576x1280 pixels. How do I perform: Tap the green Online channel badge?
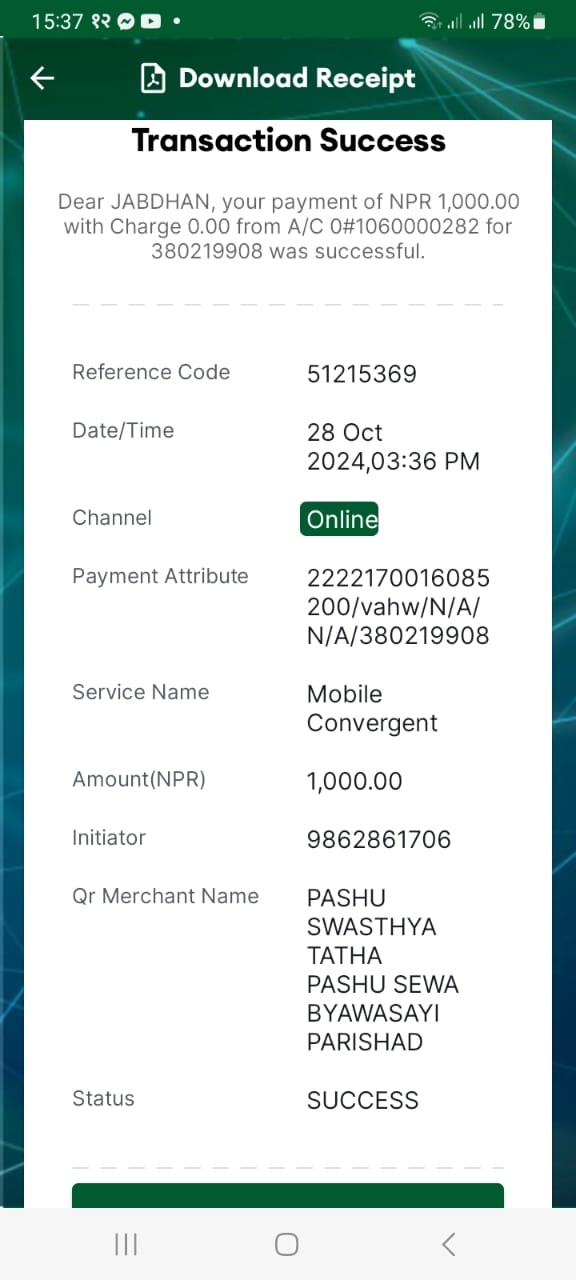[x=339, y=519]
